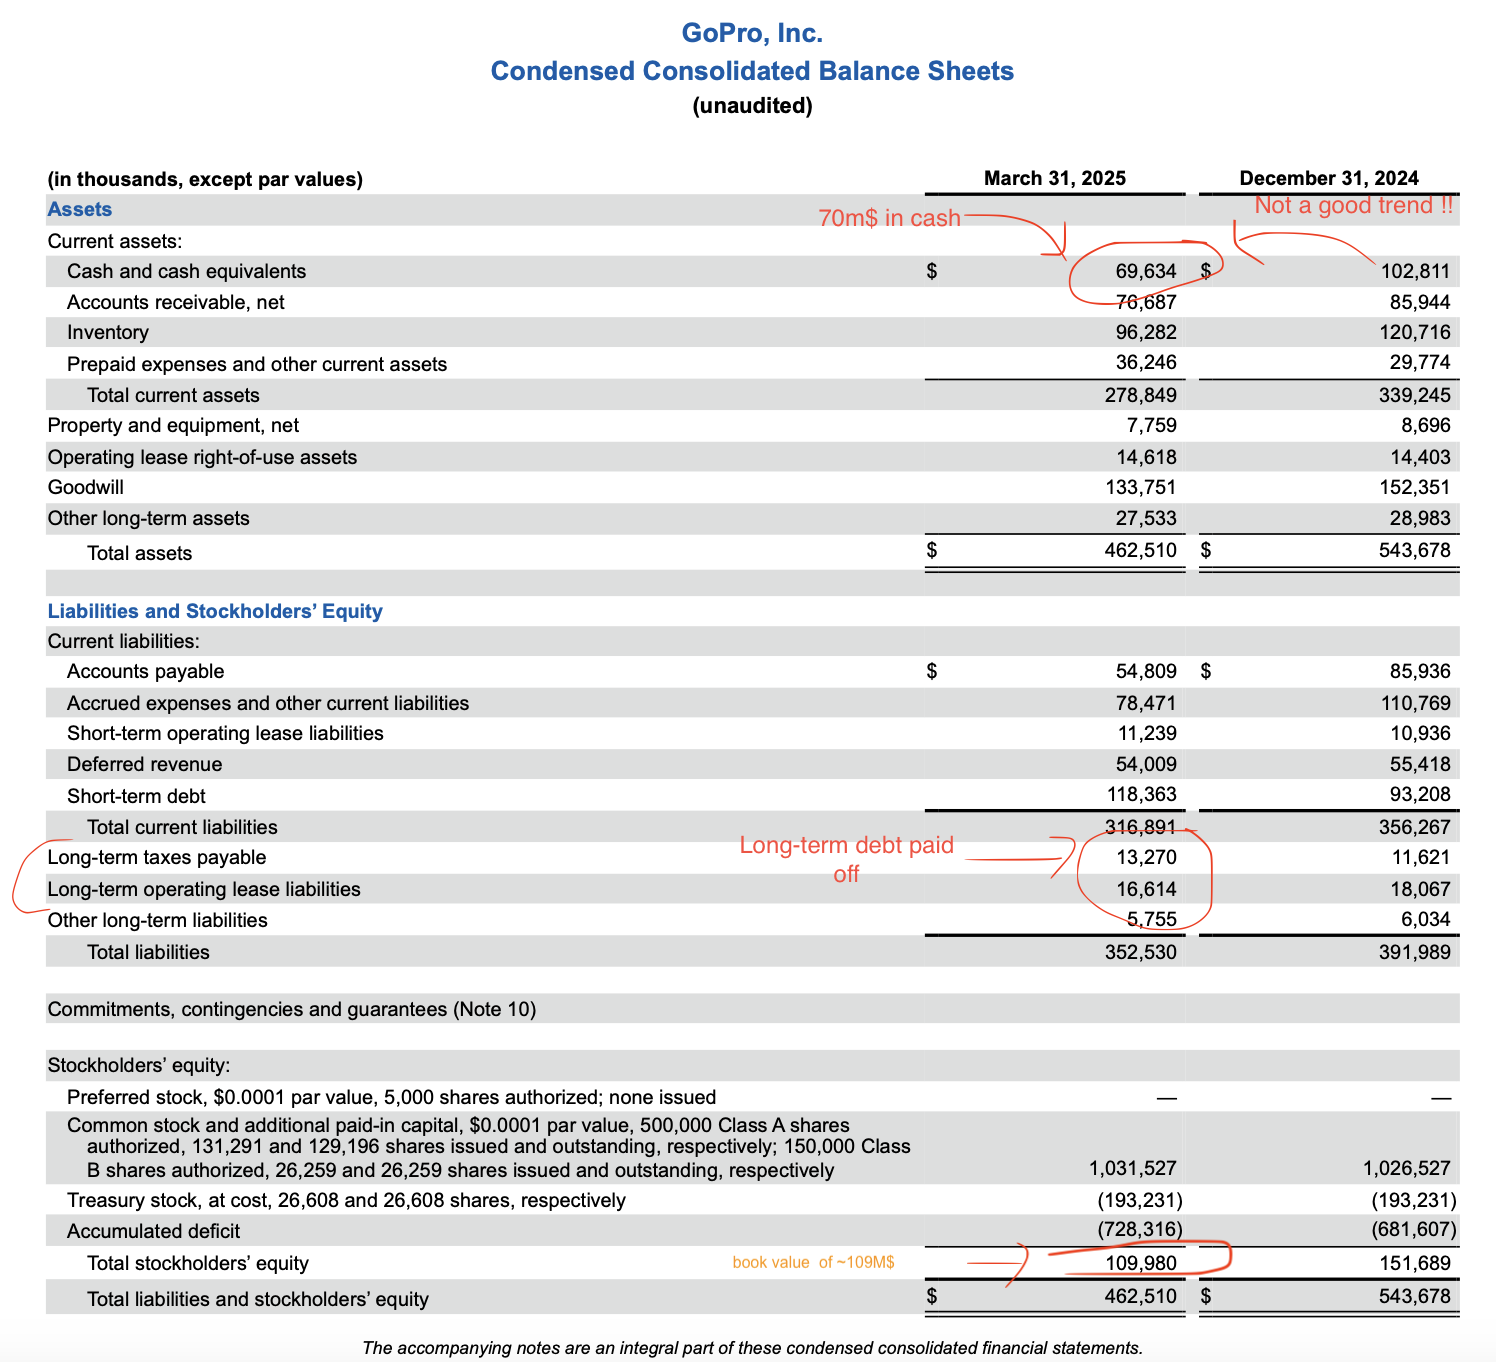Click the total assets value 462,510

(x=1141, y=550)
